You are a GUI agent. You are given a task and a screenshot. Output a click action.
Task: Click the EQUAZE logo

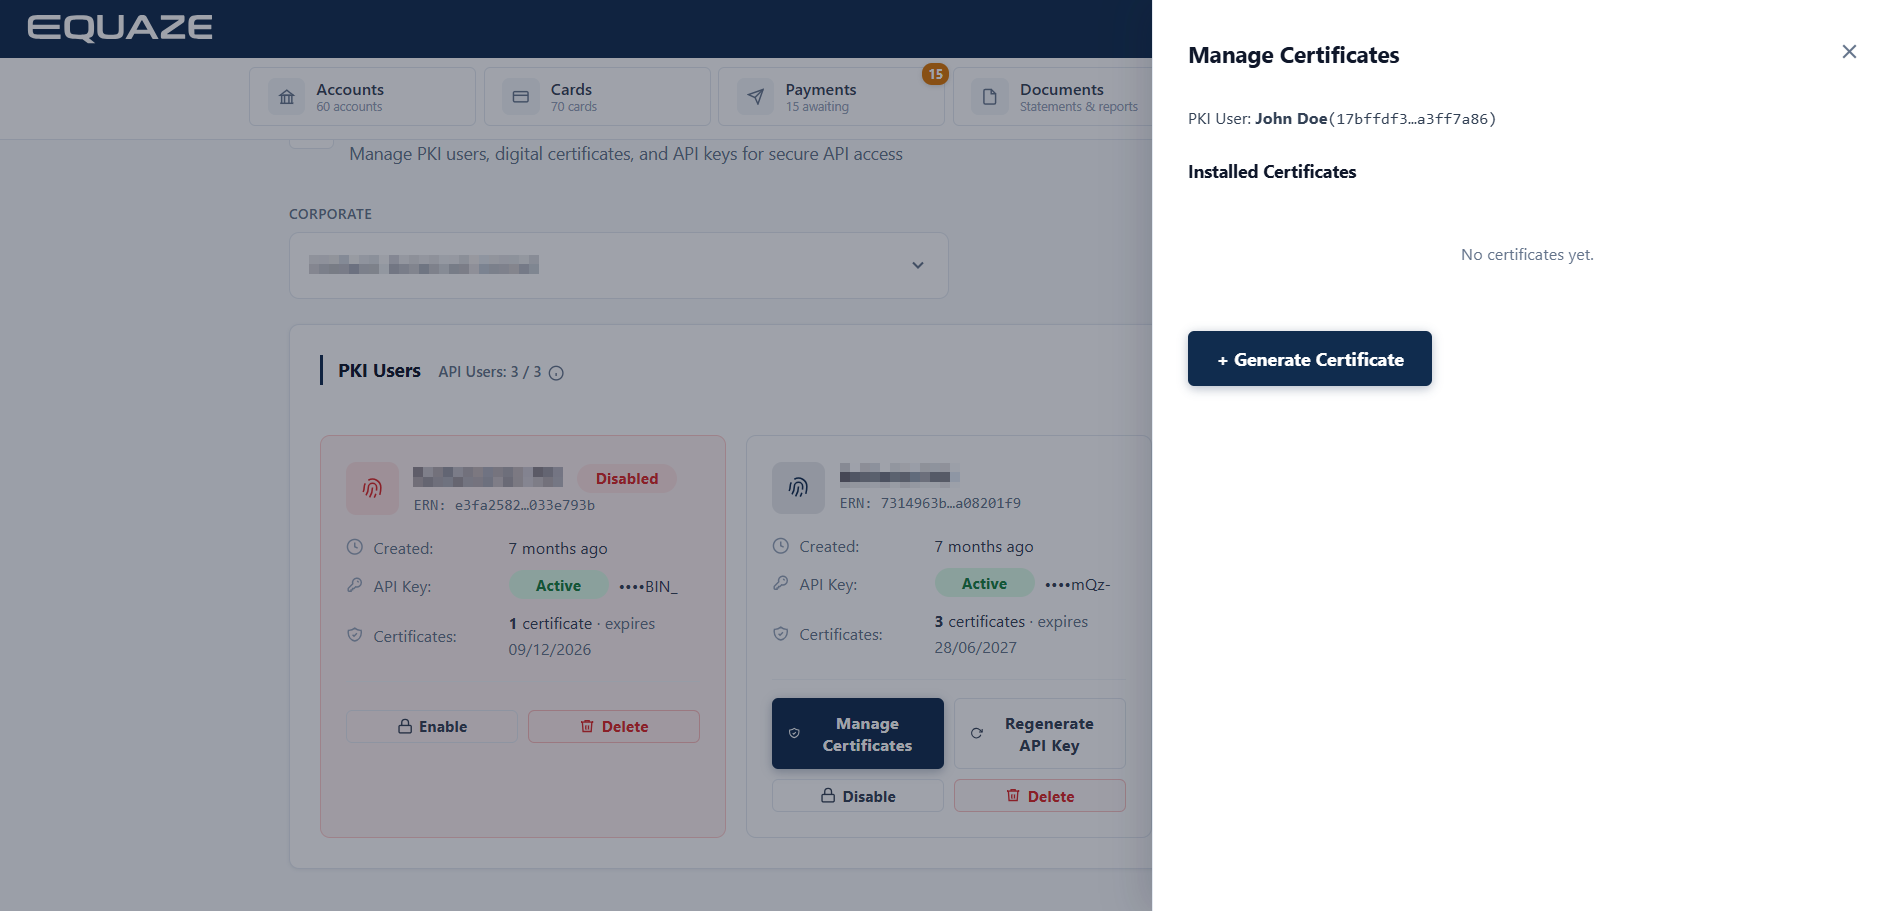click(120, 28)
